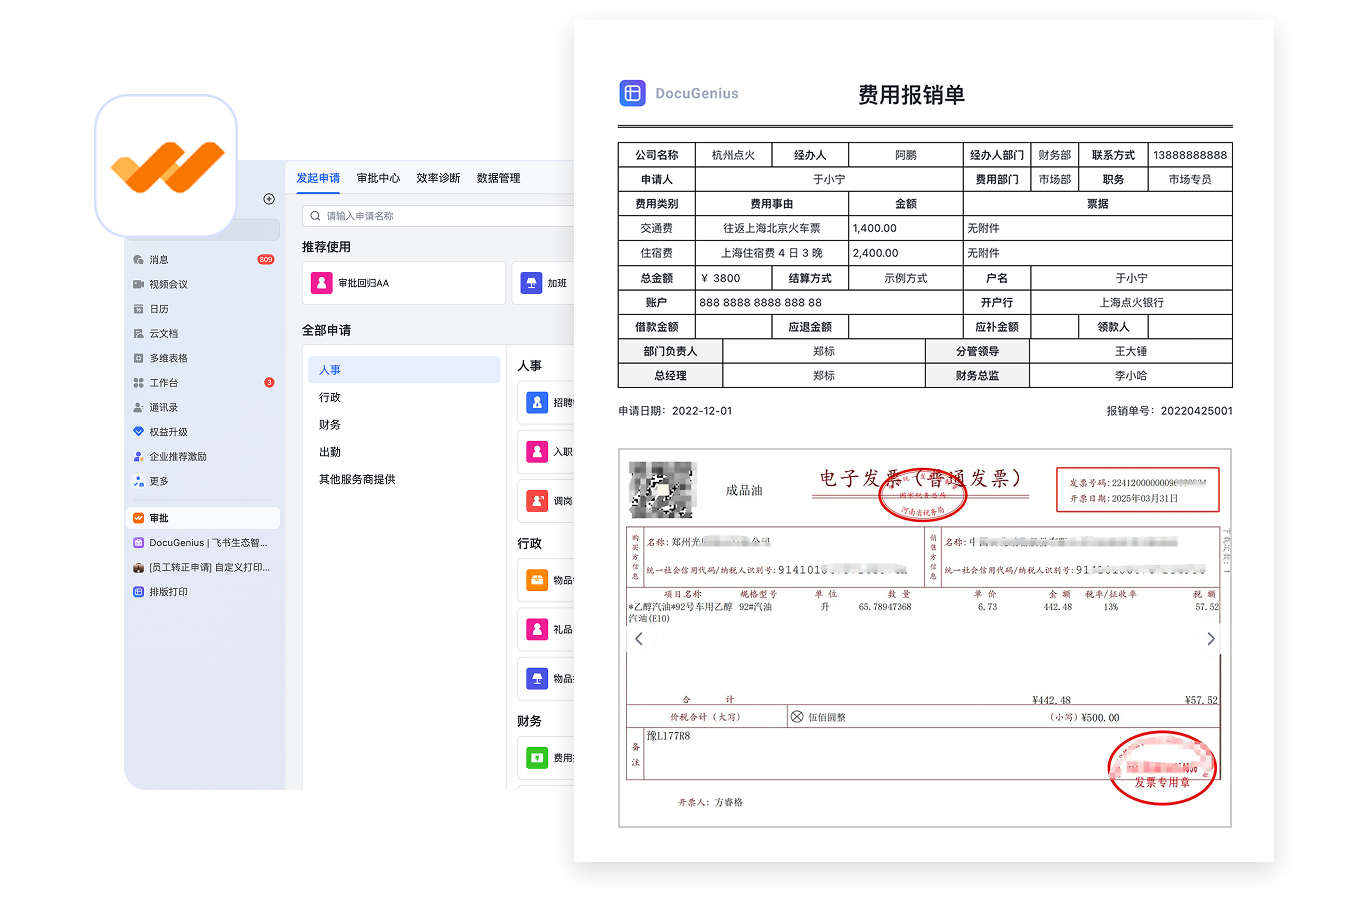Show the next invoice with right arrow
This screenshot has width=1360, height=898.
click(x=1210, y=639)
